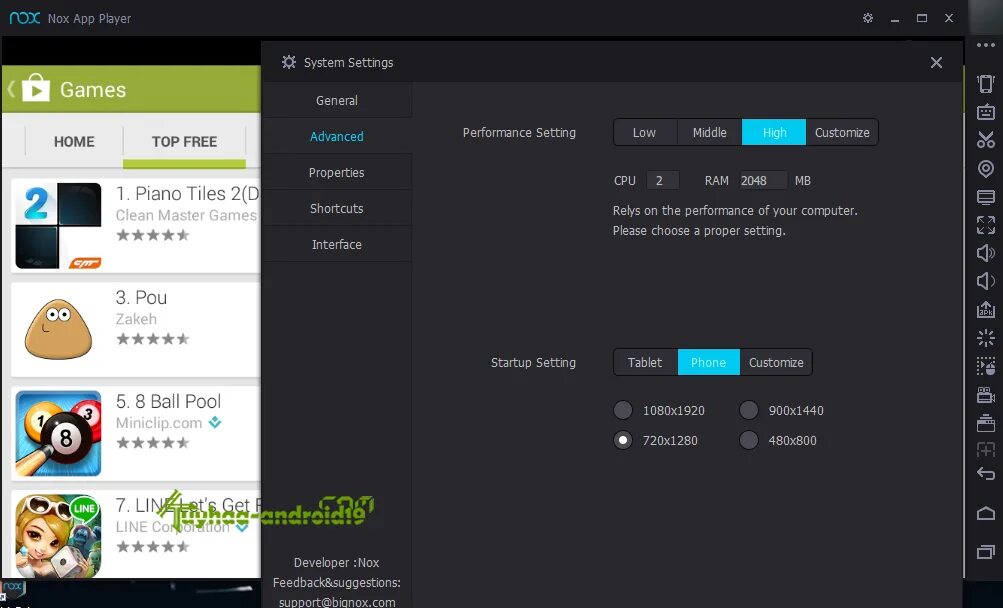Open the Pou app icon
This screenshot has width=1003, height=608.
pos(58,329)
